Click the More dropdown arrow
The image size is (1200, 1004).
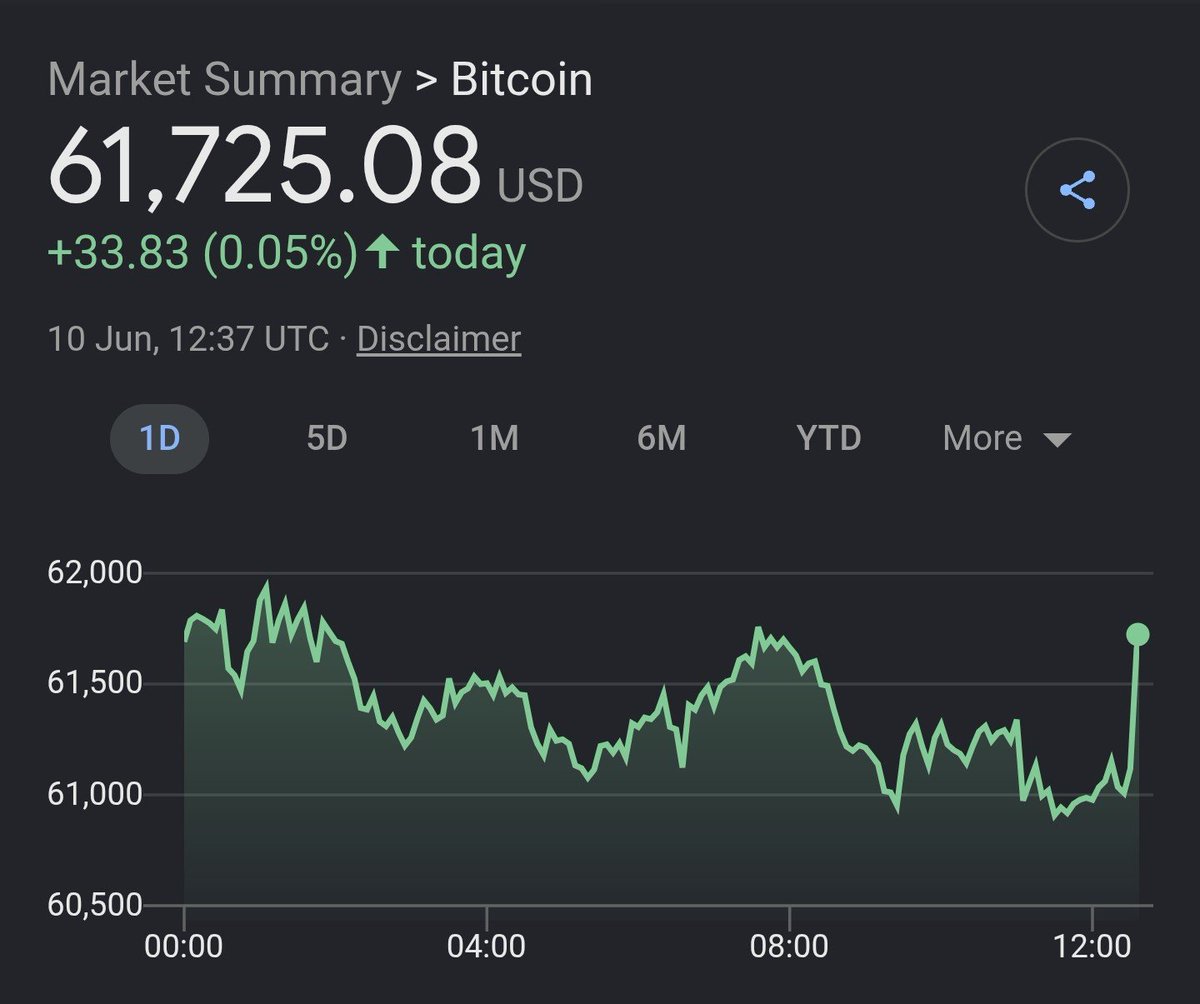click(x=1056, y=440)
